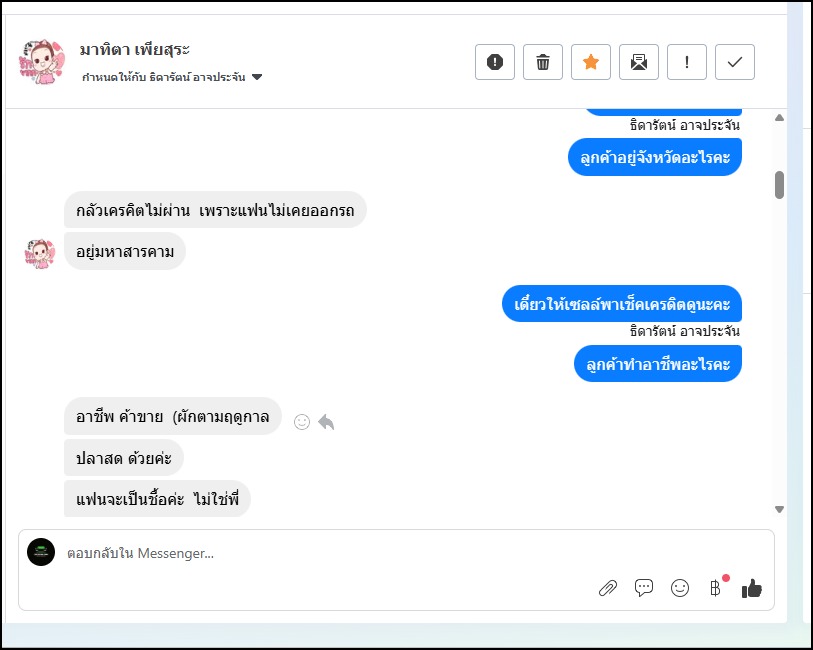Delete conversation using trash icon
Image resolution: width=813 pixels, height=650 pixels.
(x=543, y=62)
